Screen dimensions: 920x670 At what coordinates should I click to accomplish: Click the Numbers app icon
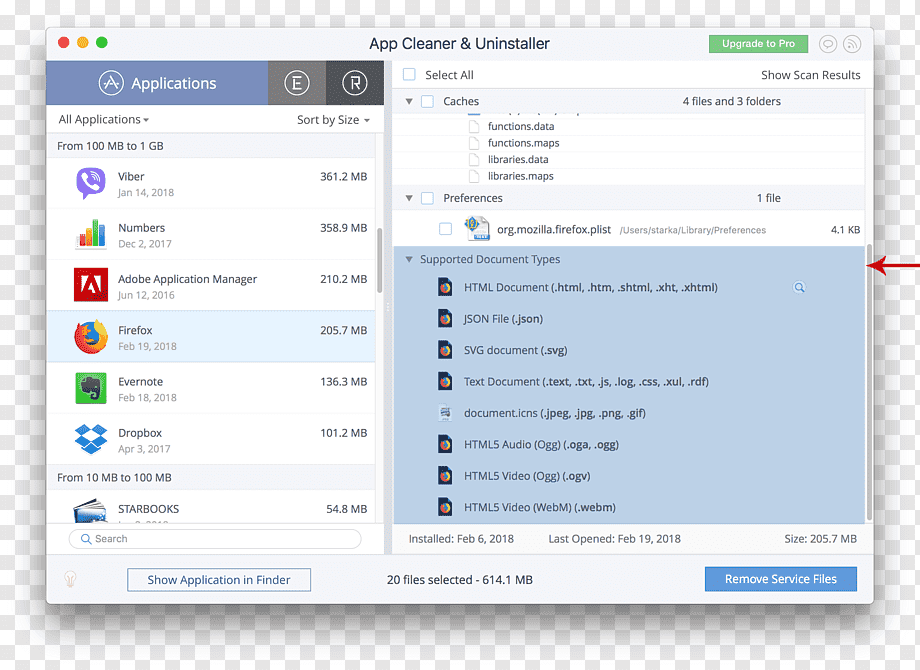pyautogui.click(x=90, y=234)
